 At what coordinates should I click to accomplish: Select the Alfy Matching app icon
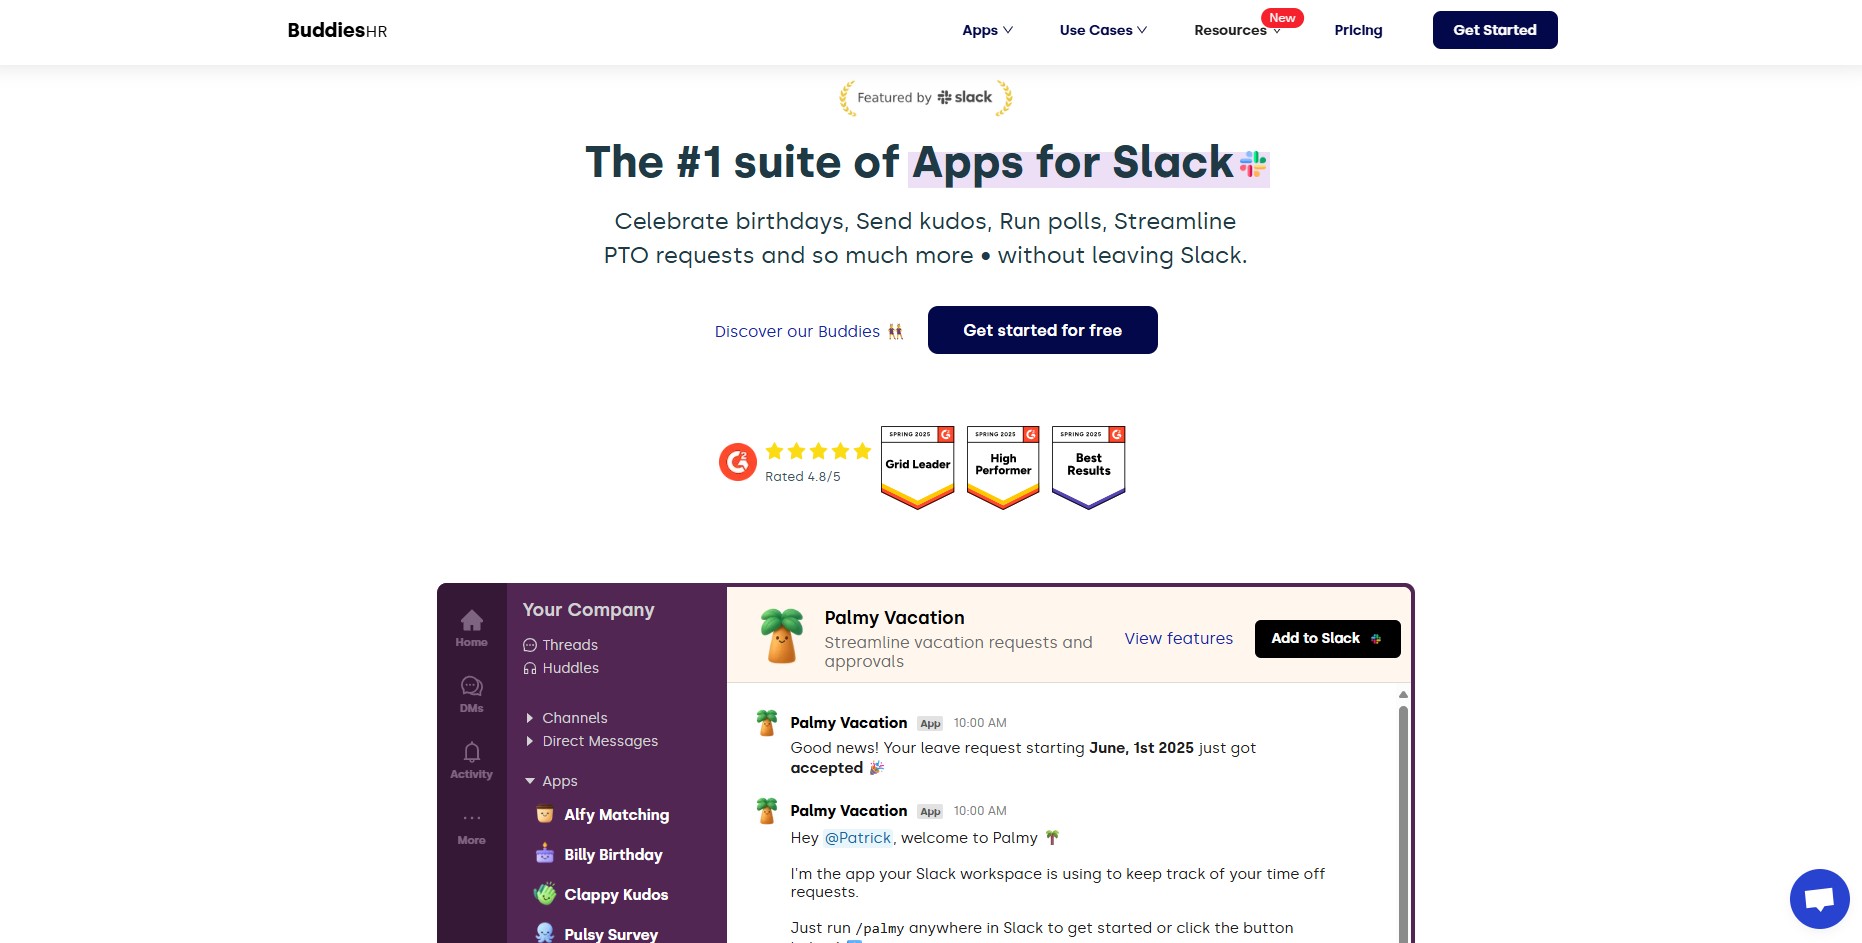coord(545,814)
